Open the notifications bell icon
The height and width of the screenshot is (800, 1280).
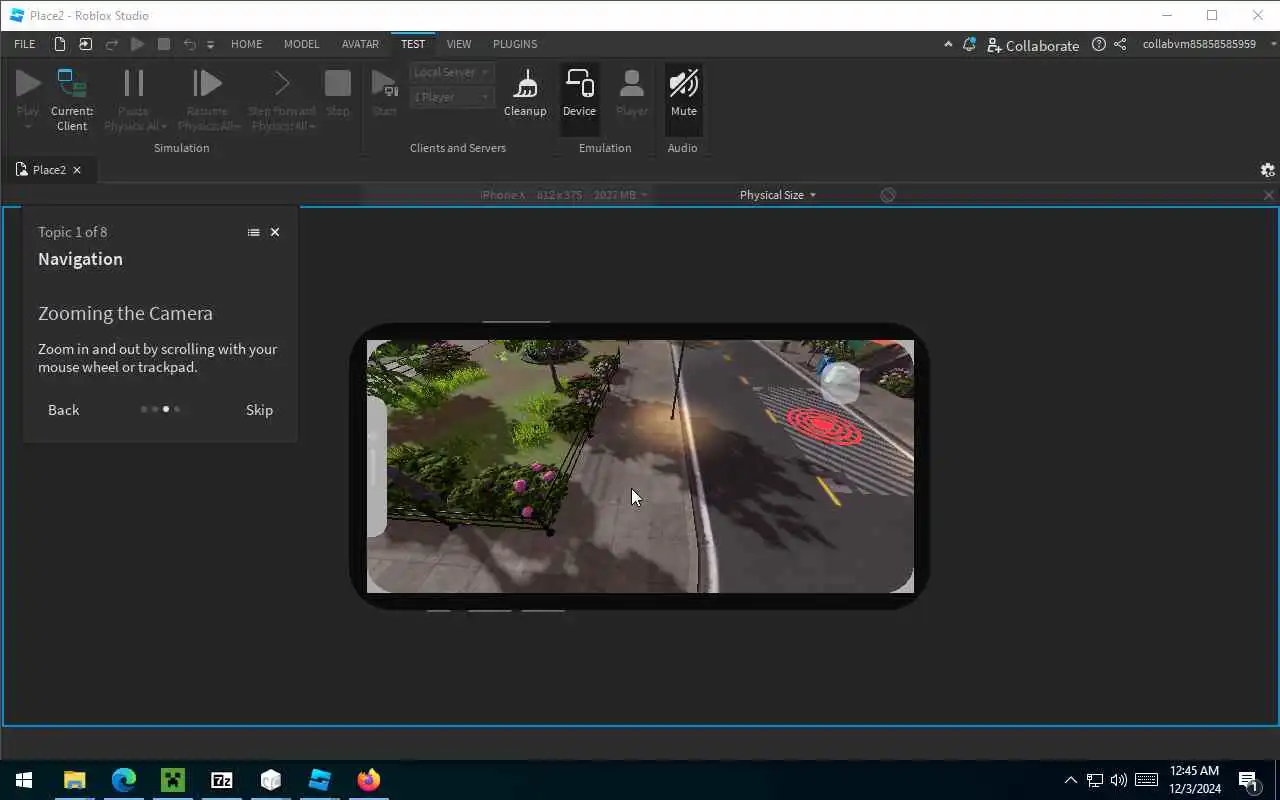(x=969, y=45)
